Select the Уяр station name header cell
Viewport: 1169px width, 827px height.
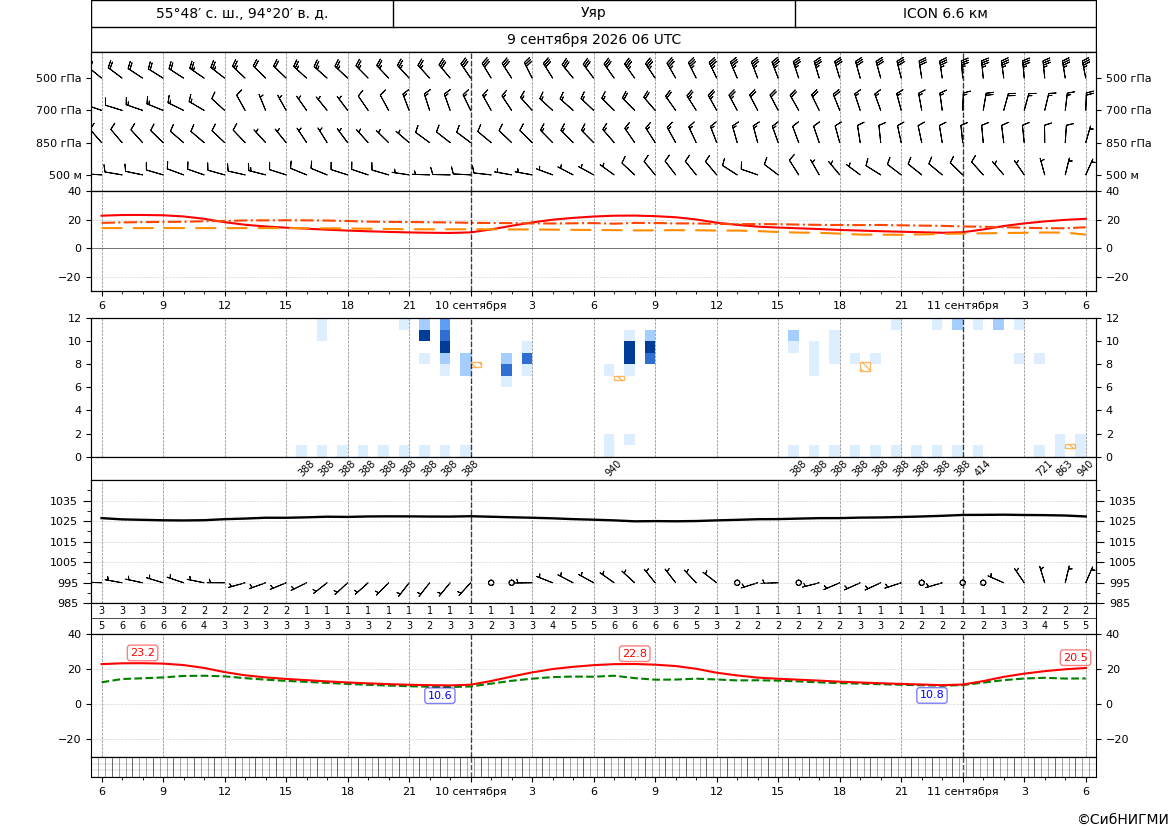[594, 13]
